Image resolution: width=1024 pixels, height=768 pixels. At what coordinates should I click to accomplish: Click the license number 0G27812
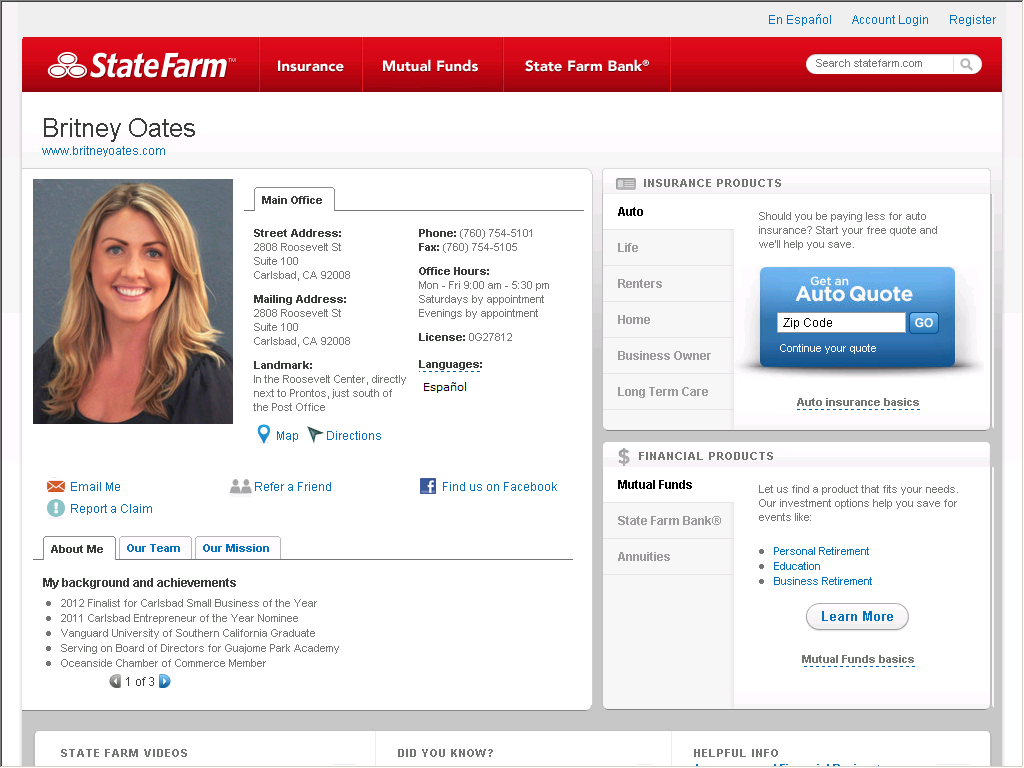pyautogui.click(x=490, y=337)
